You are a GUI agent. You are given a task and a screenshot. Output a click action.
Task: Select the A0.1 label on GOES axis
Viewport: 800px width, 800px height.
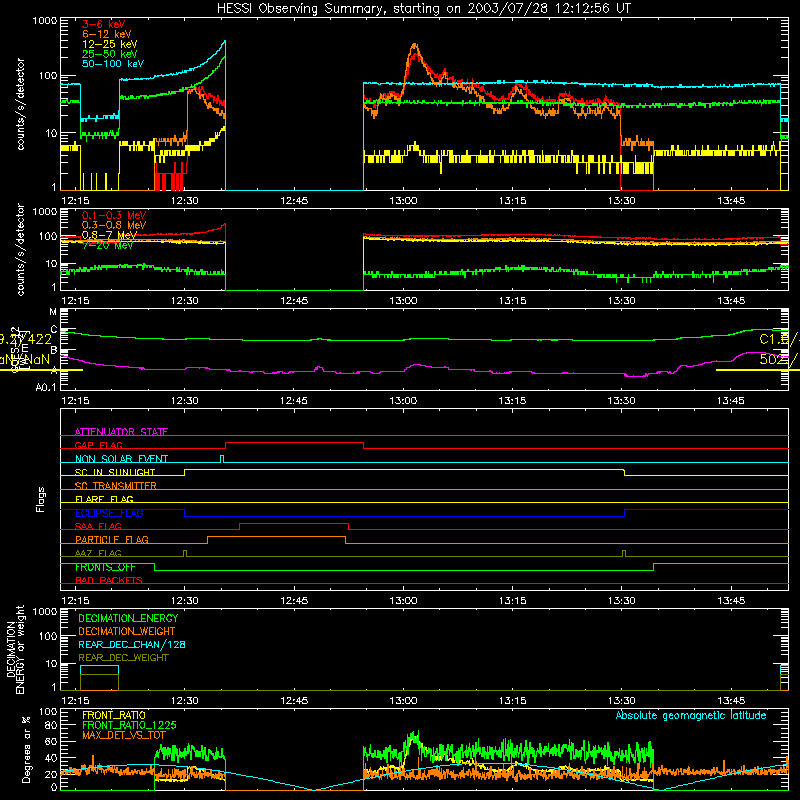[x=46, y=387]
